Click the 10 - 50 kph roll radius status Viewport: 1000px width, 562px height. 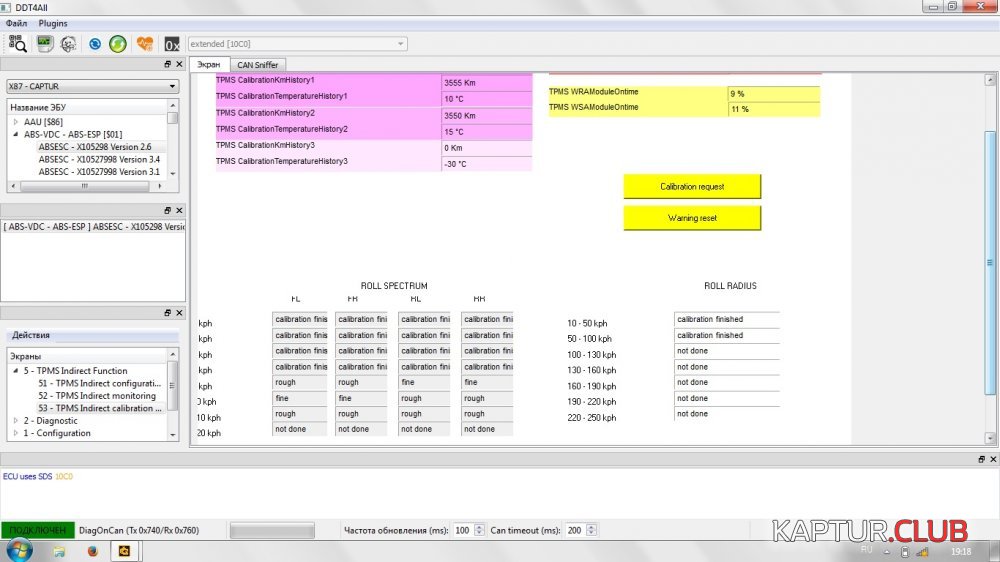(726, 319)
